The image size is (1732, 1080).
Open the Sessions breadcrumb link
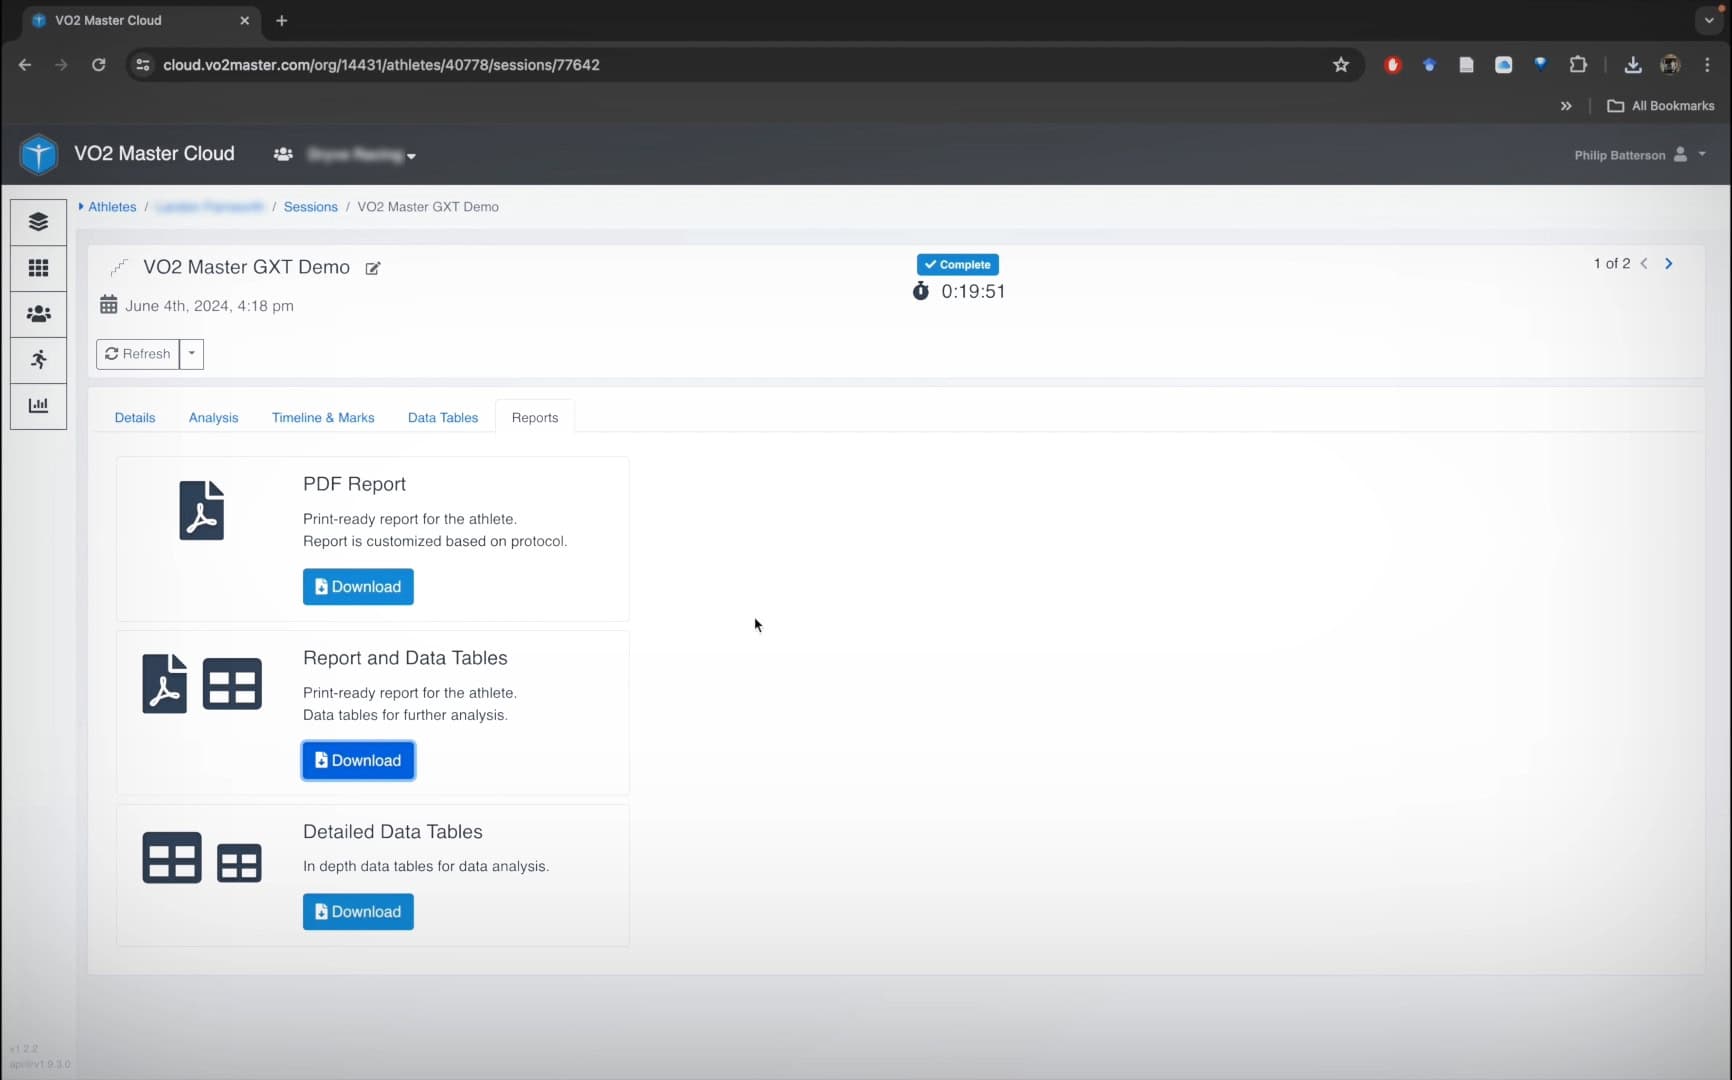click(x=311, y=207)
